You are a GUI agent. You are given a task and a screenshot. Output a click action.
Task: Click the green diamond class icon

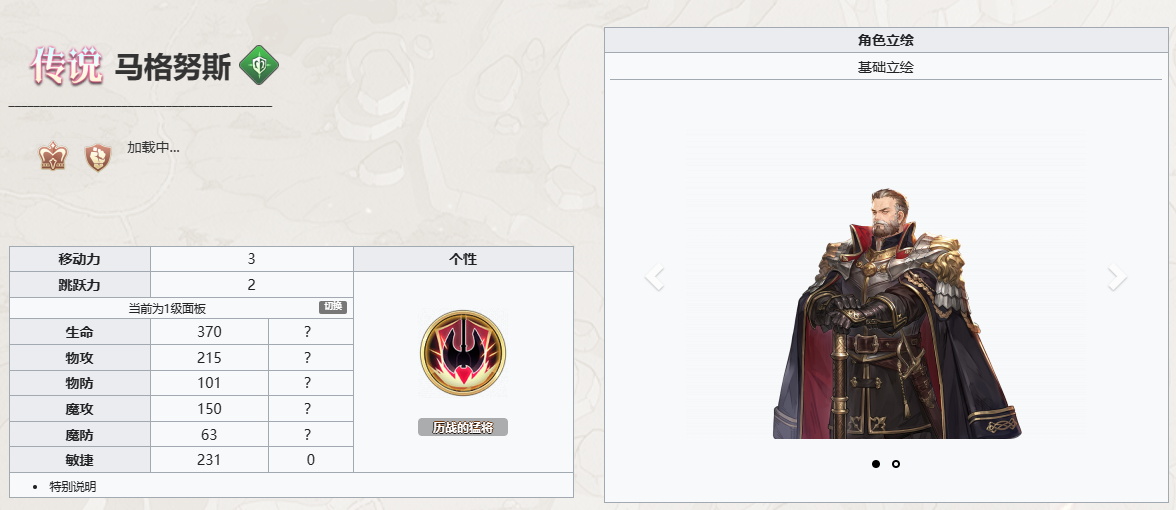coord(259,64)
